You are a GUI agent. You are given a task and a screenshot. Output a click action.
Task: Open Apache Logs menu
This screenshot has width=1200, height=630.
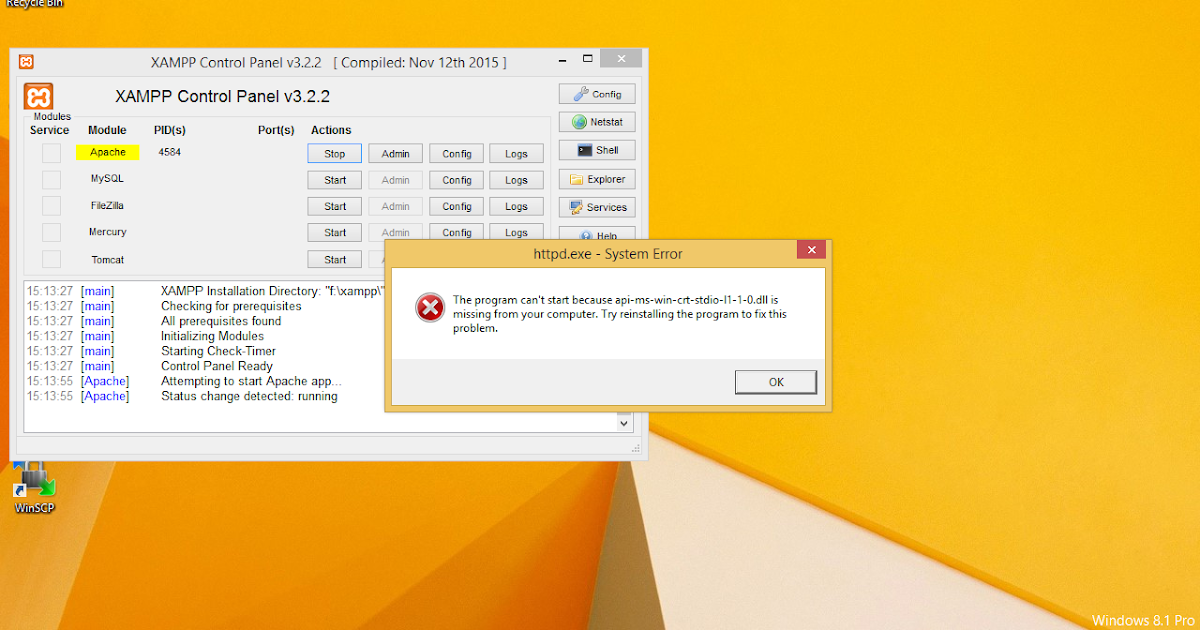tap(517, 153)
